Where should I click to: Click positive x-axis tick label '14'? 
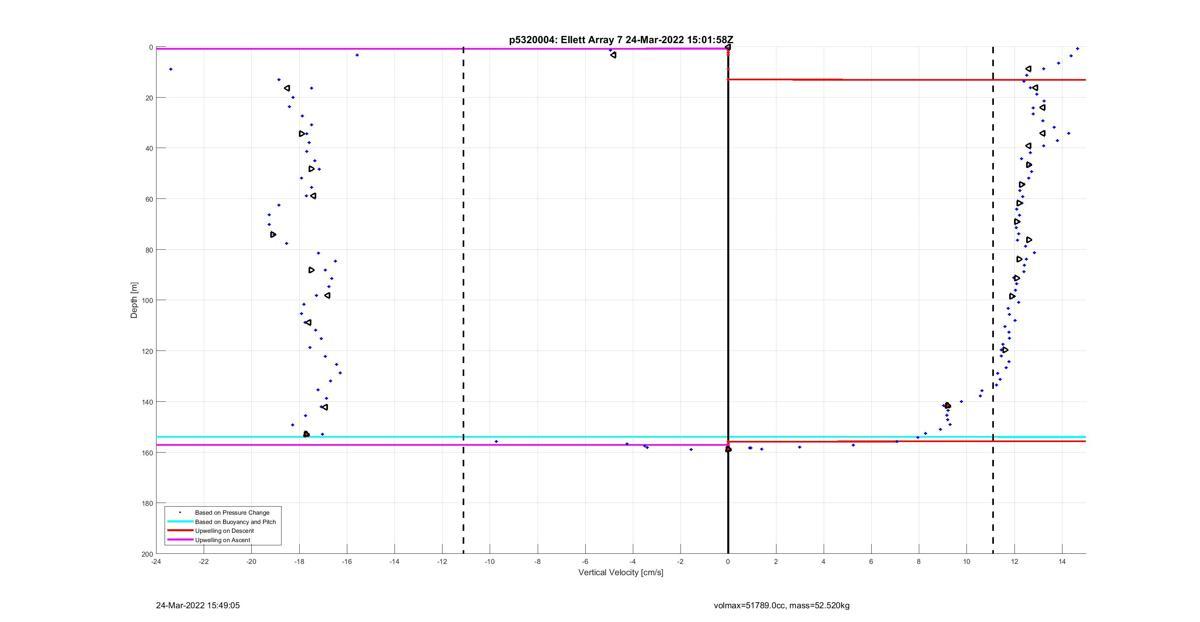pos(1062,562)
